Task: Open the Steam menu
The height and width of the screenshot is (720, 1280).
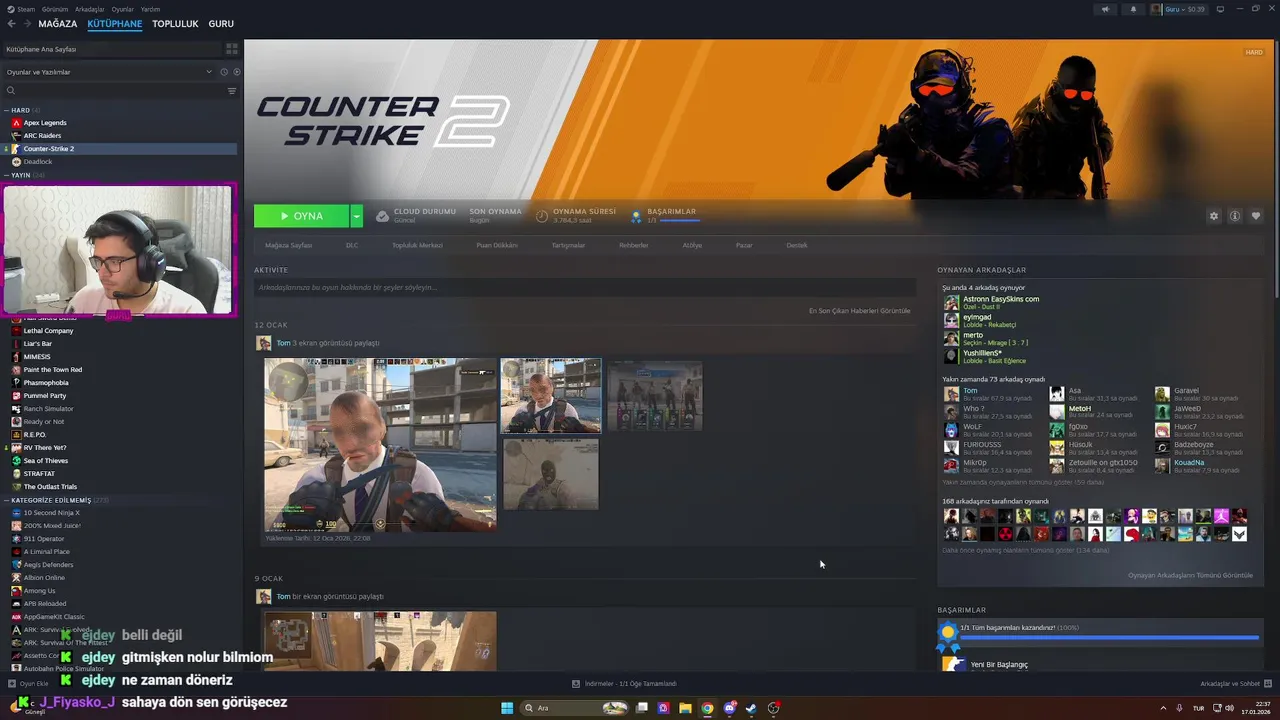Action: coord(21,9)
